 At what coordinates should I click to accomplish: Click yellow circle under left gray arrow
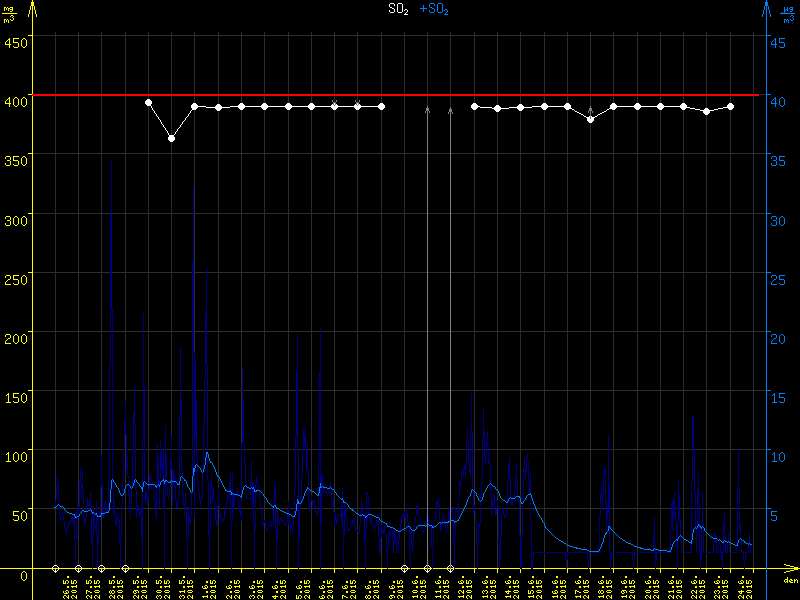point(428,568)
